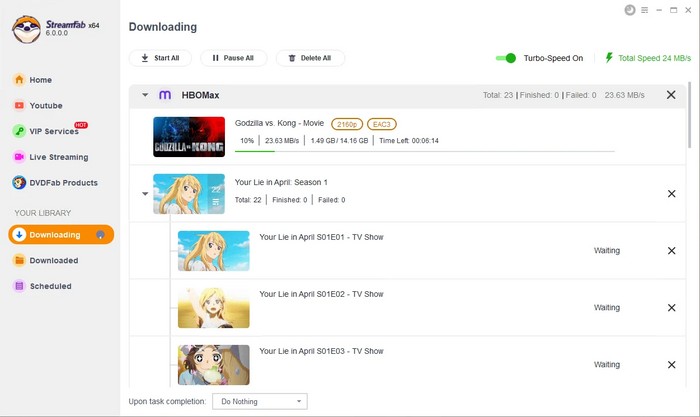Viewport: 700px width, 417px height.
Task: Click the green lightning total speed icon
Action: coord(609,58)
